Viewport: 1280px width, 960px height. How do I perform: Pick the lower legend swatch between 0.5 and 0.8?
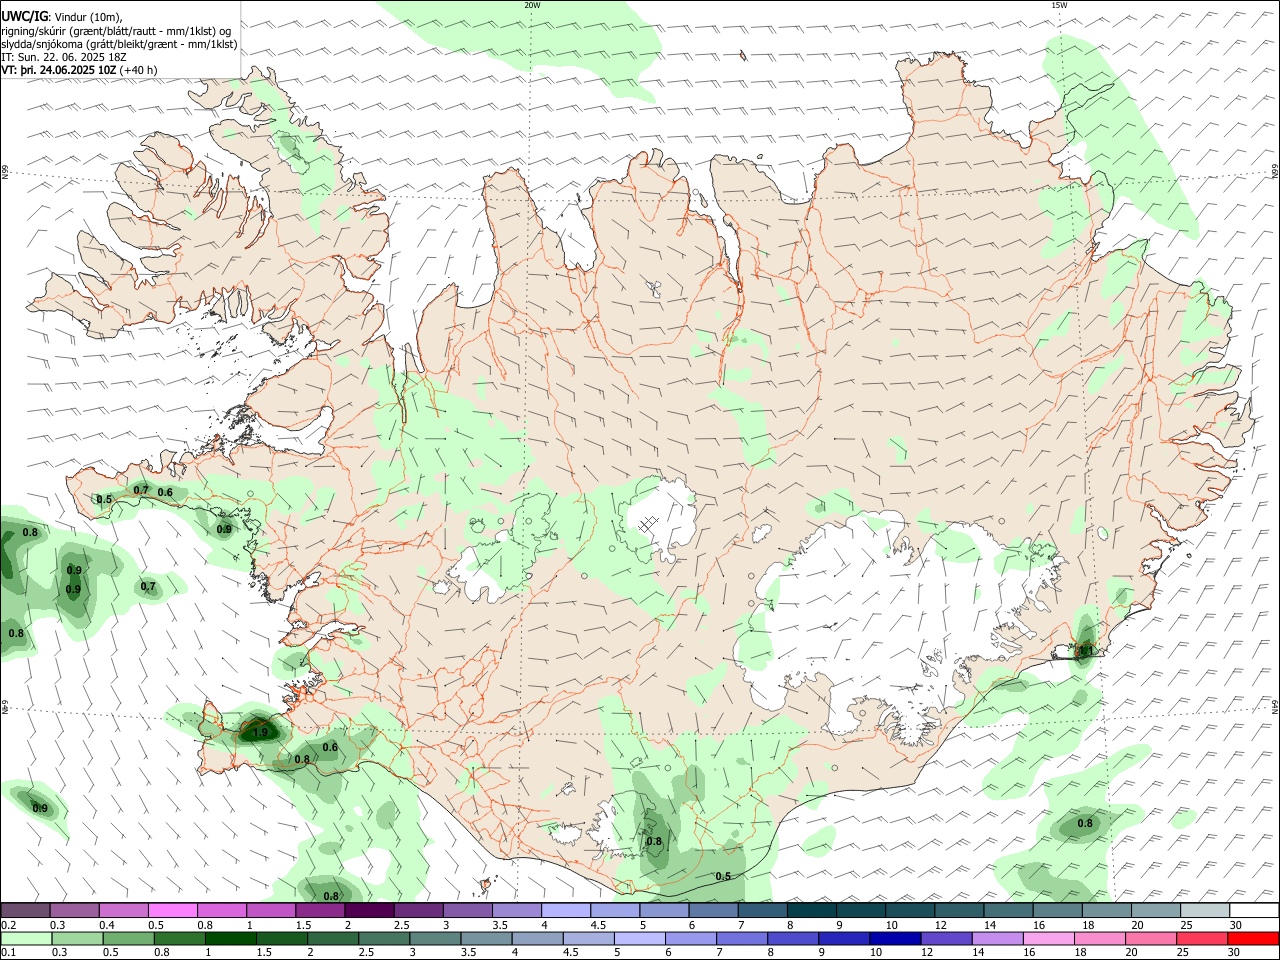tap(128, 939)
